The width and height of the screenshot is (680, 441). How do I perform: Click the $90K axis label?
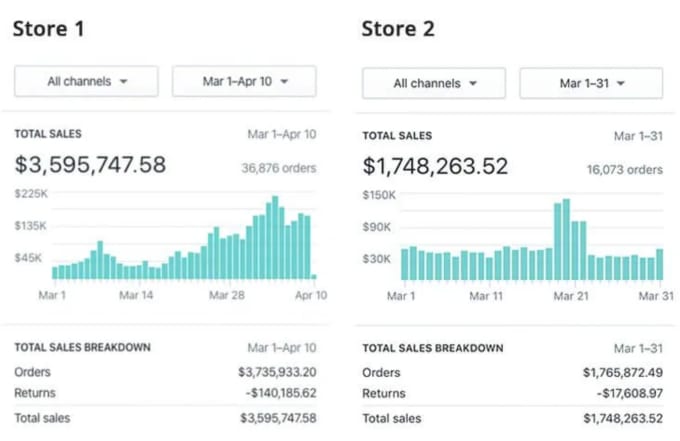377,227
